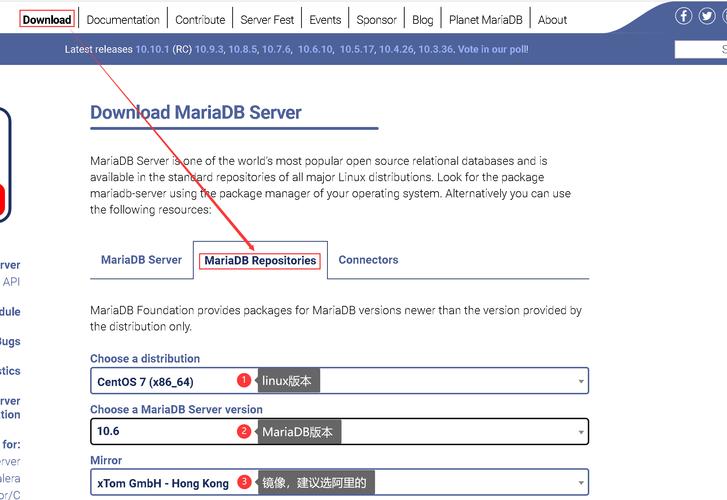Open the Events navigation item
This screenshot has width=727, height=500.
coord(325,20)
